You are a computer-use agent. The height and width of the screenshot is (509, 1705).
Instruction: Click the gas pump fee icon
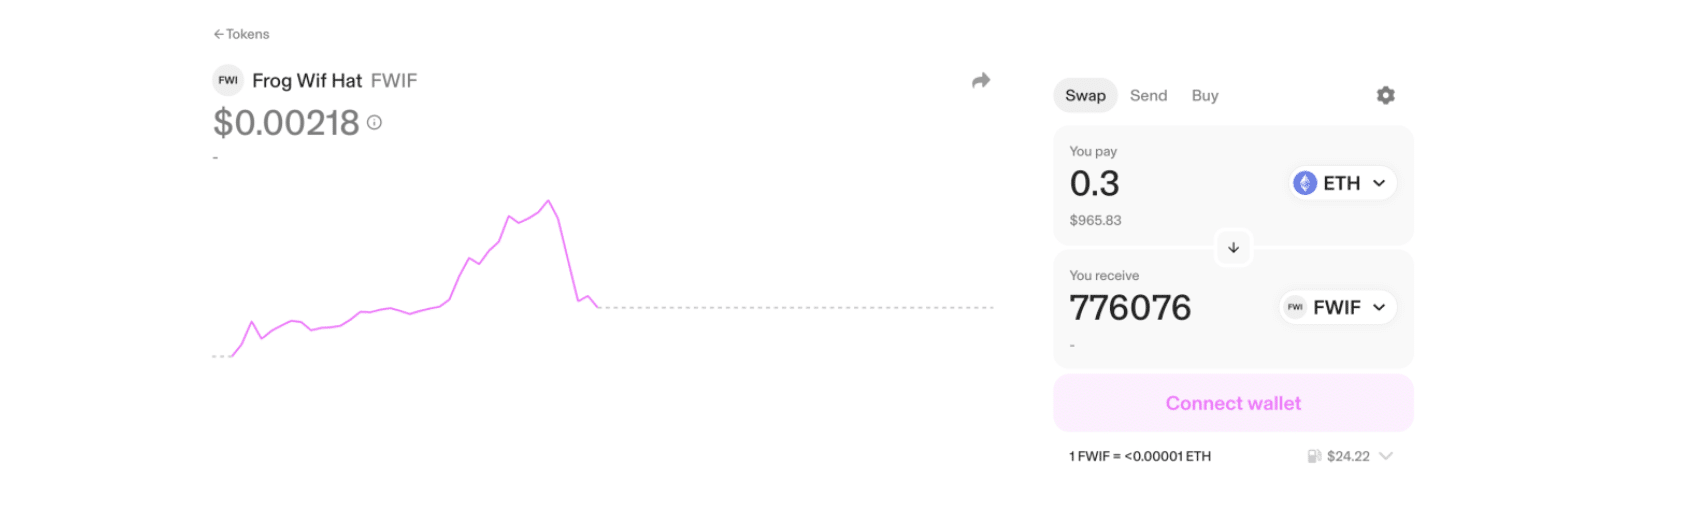coord(1314,456)
